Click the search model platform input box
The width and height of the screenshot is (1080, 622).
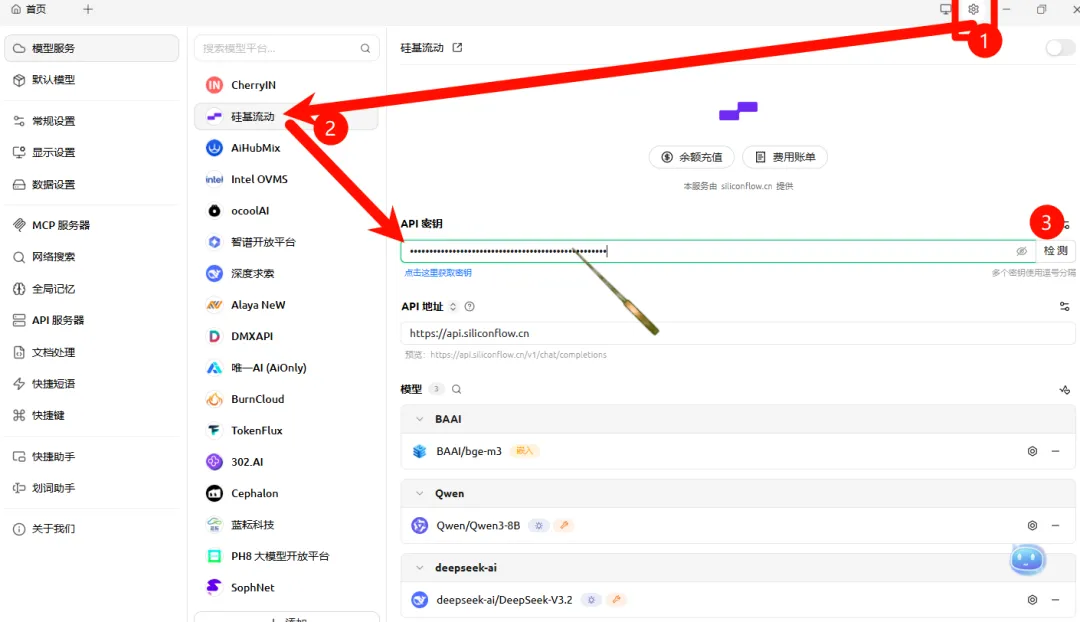pos(287,48)
